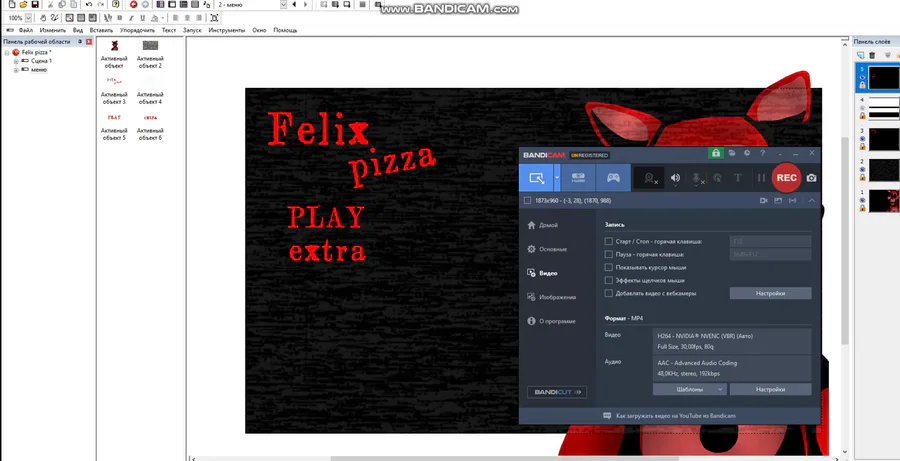Viewport: 900px width, 461px height.
Task: Click the BANDICUT button
Action: (557, 392)
